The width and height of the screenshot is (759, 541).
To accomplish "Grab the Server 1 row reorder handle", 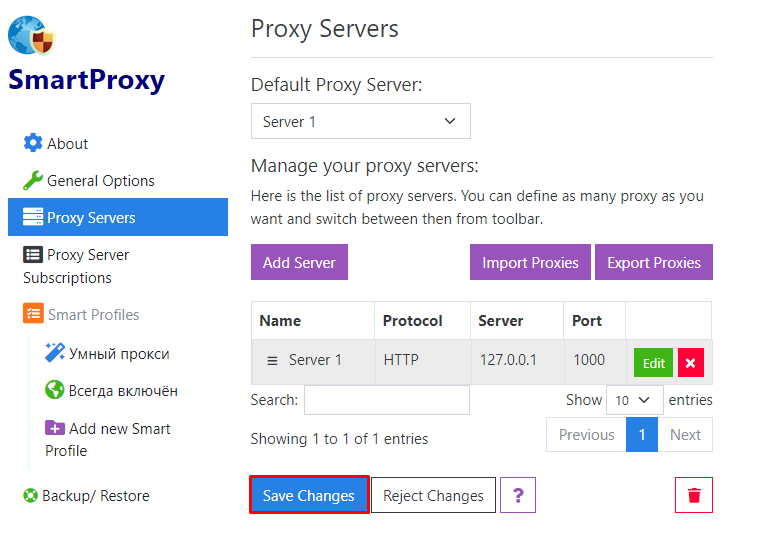I will click(x=273, y=361).
